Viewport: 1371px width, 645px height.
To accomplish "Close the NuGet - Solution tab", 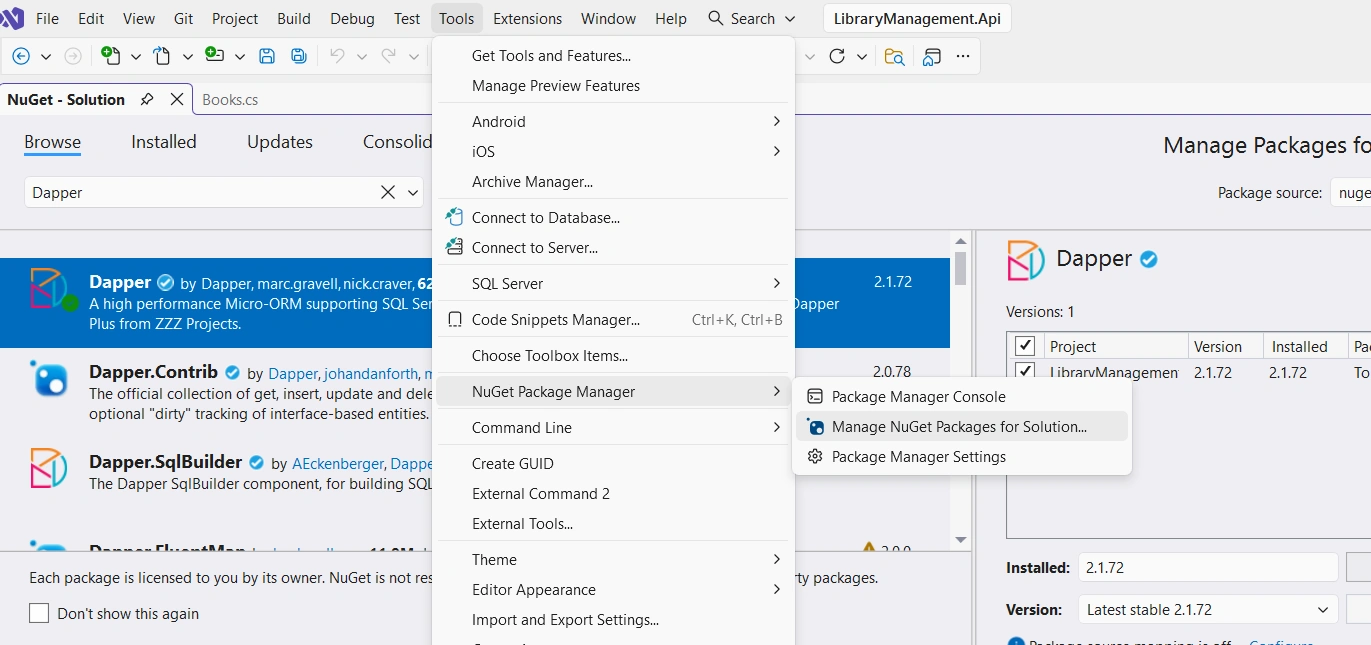I will coord(177,99).
